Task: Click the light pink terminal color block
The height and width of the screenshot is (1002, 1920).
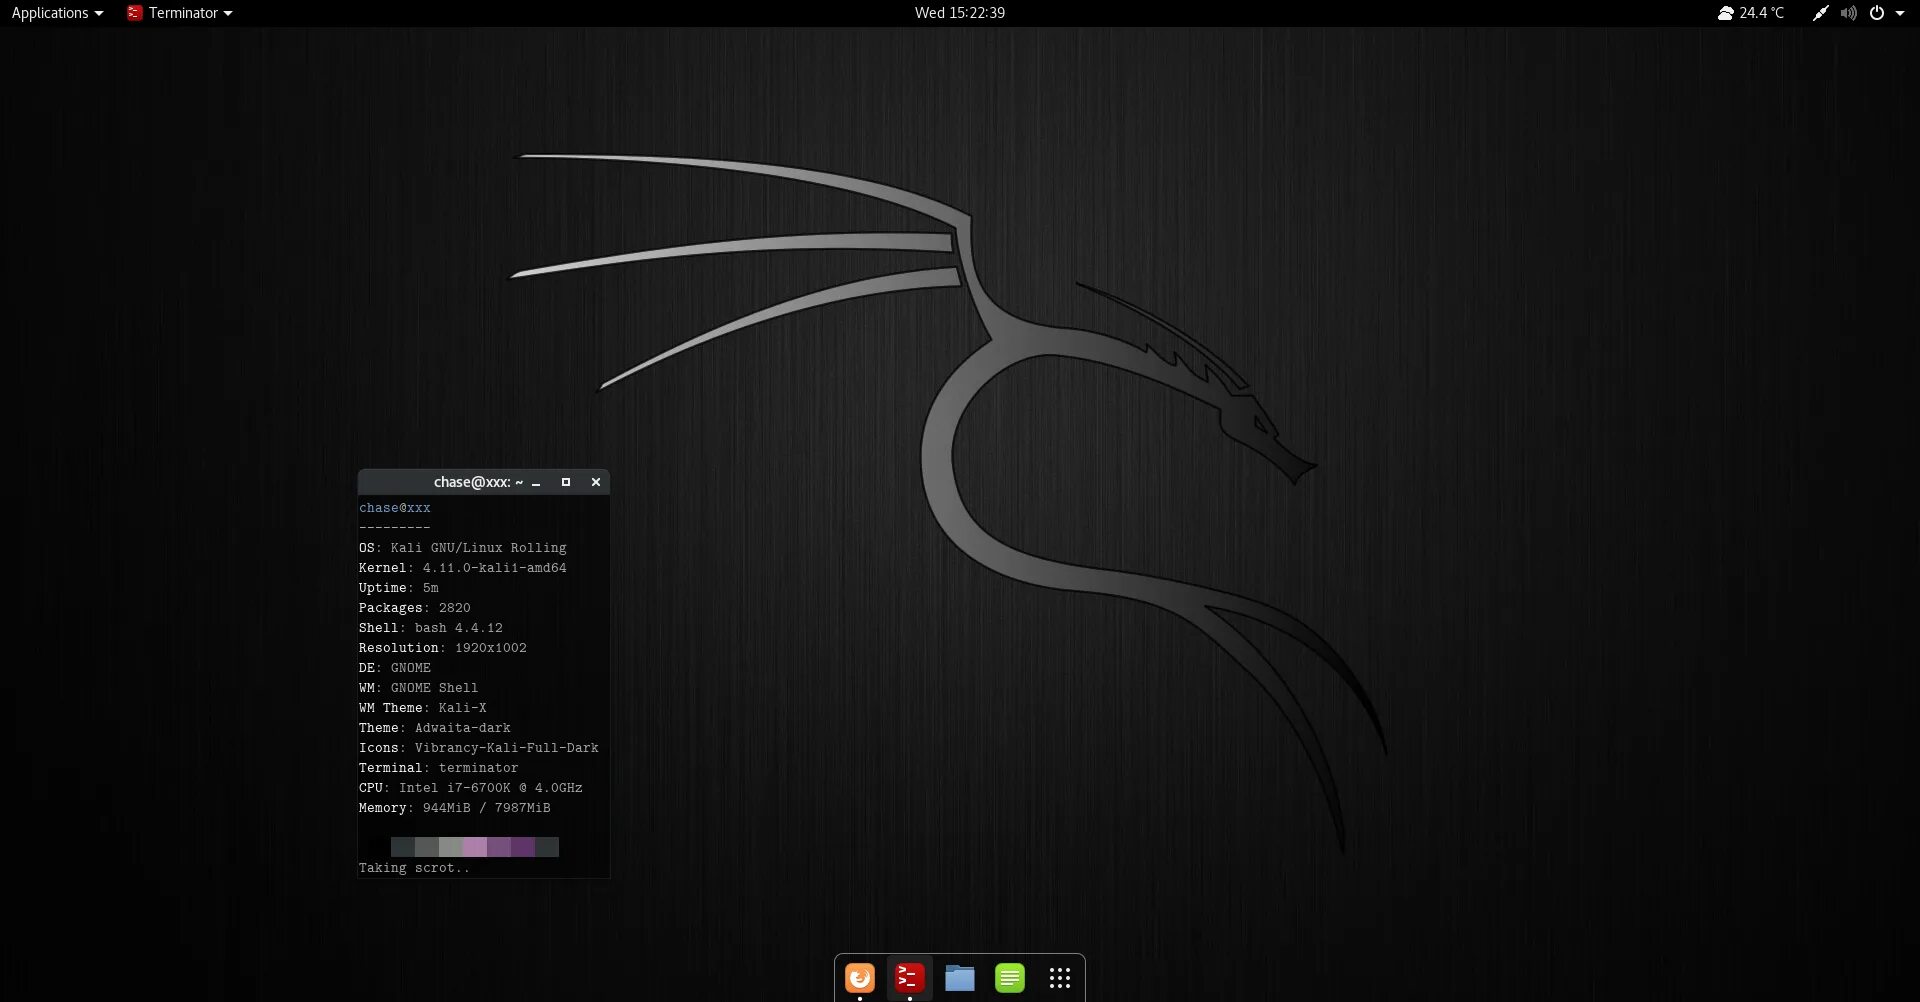Action: (x=475, y=847)
